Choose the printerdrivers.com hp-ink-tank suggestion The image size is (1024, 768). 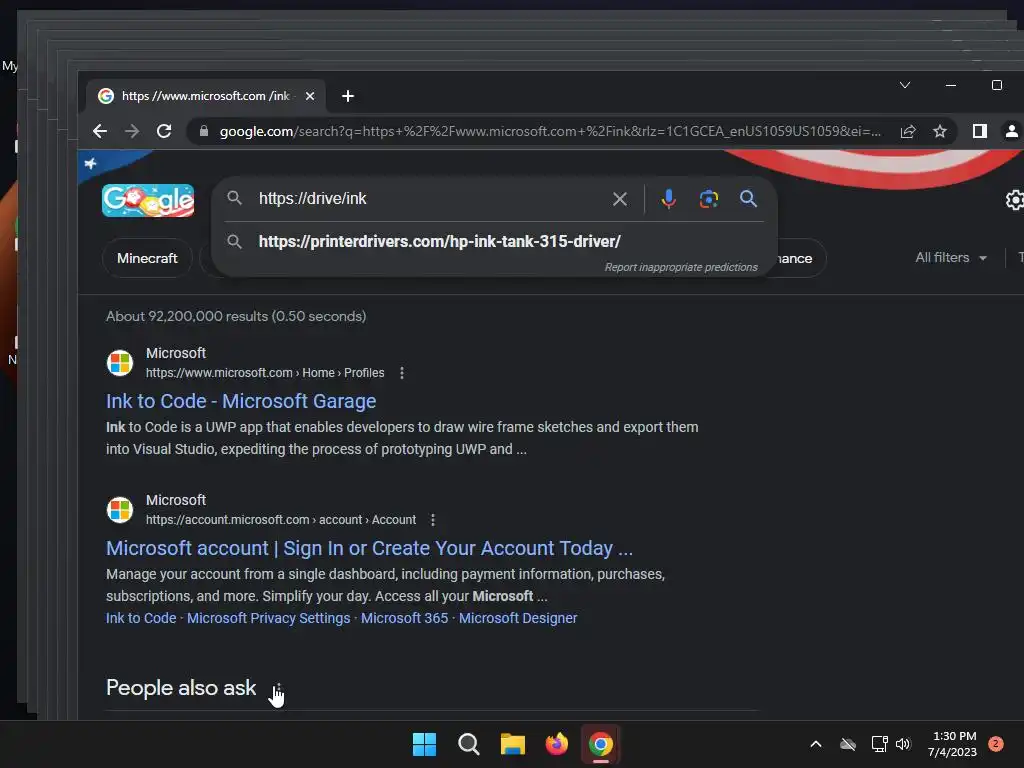440,242
